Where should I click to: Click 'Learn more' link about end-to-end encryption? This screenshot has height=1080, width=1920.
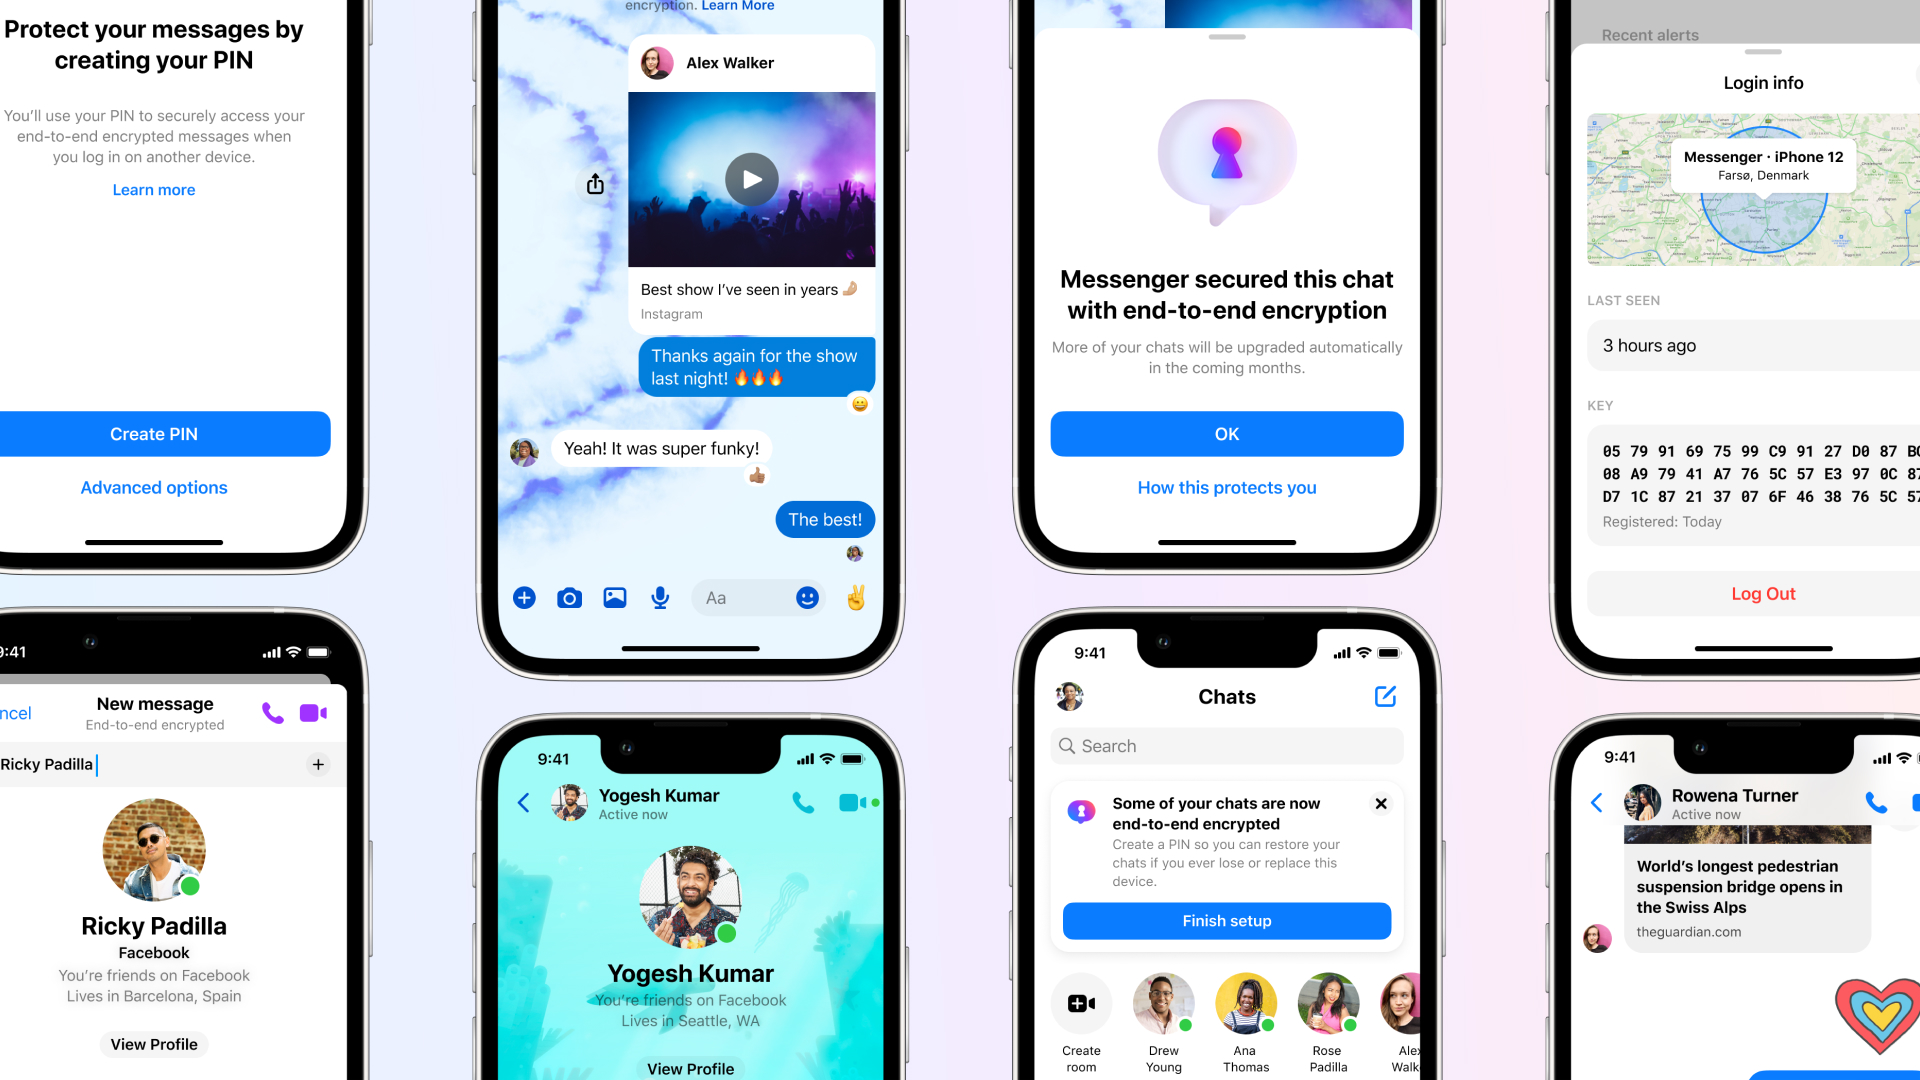click(x=153, y=189)
